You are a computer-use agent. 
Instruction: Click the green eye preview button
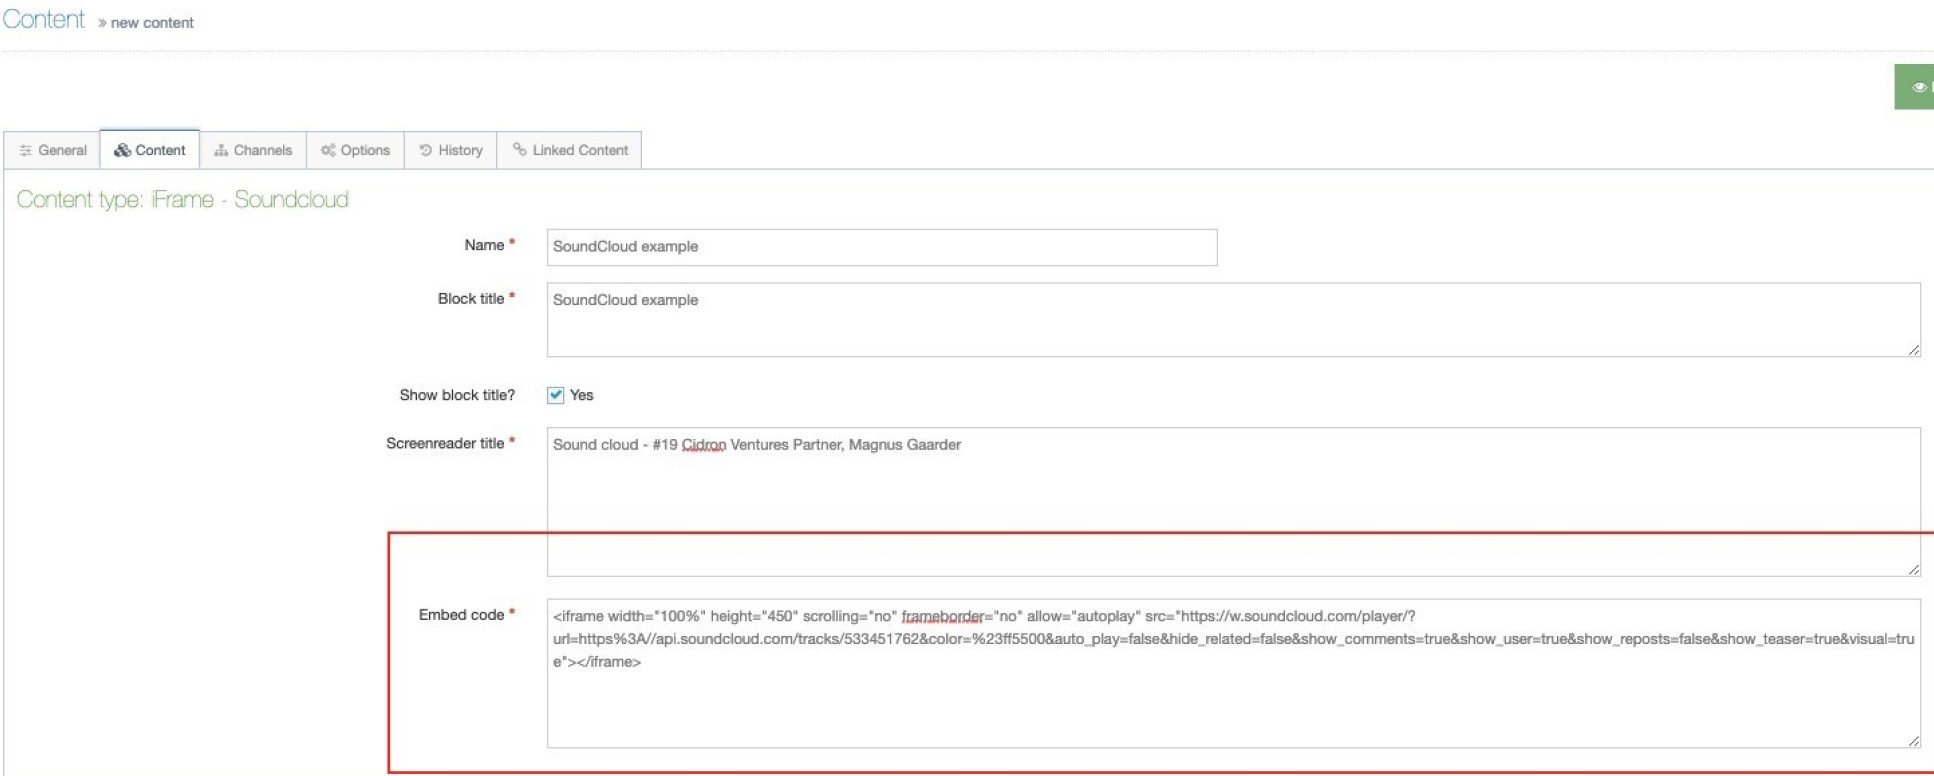click(x=1916, y=87)
